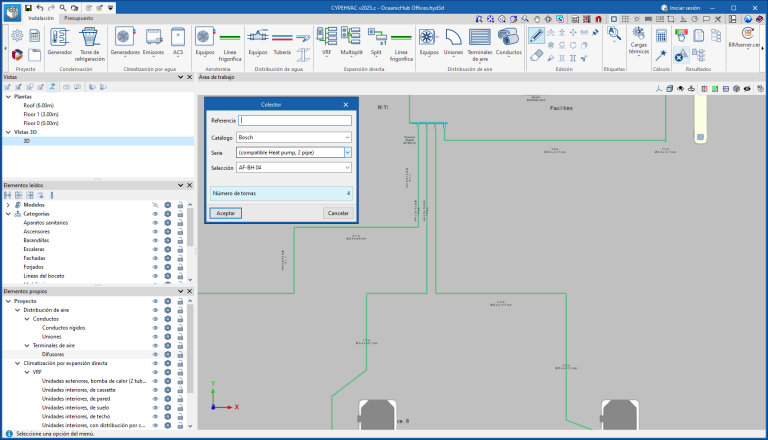Toggle visibility of Escaleras category
Screen dimensions: 768x440
pos(155,249)
